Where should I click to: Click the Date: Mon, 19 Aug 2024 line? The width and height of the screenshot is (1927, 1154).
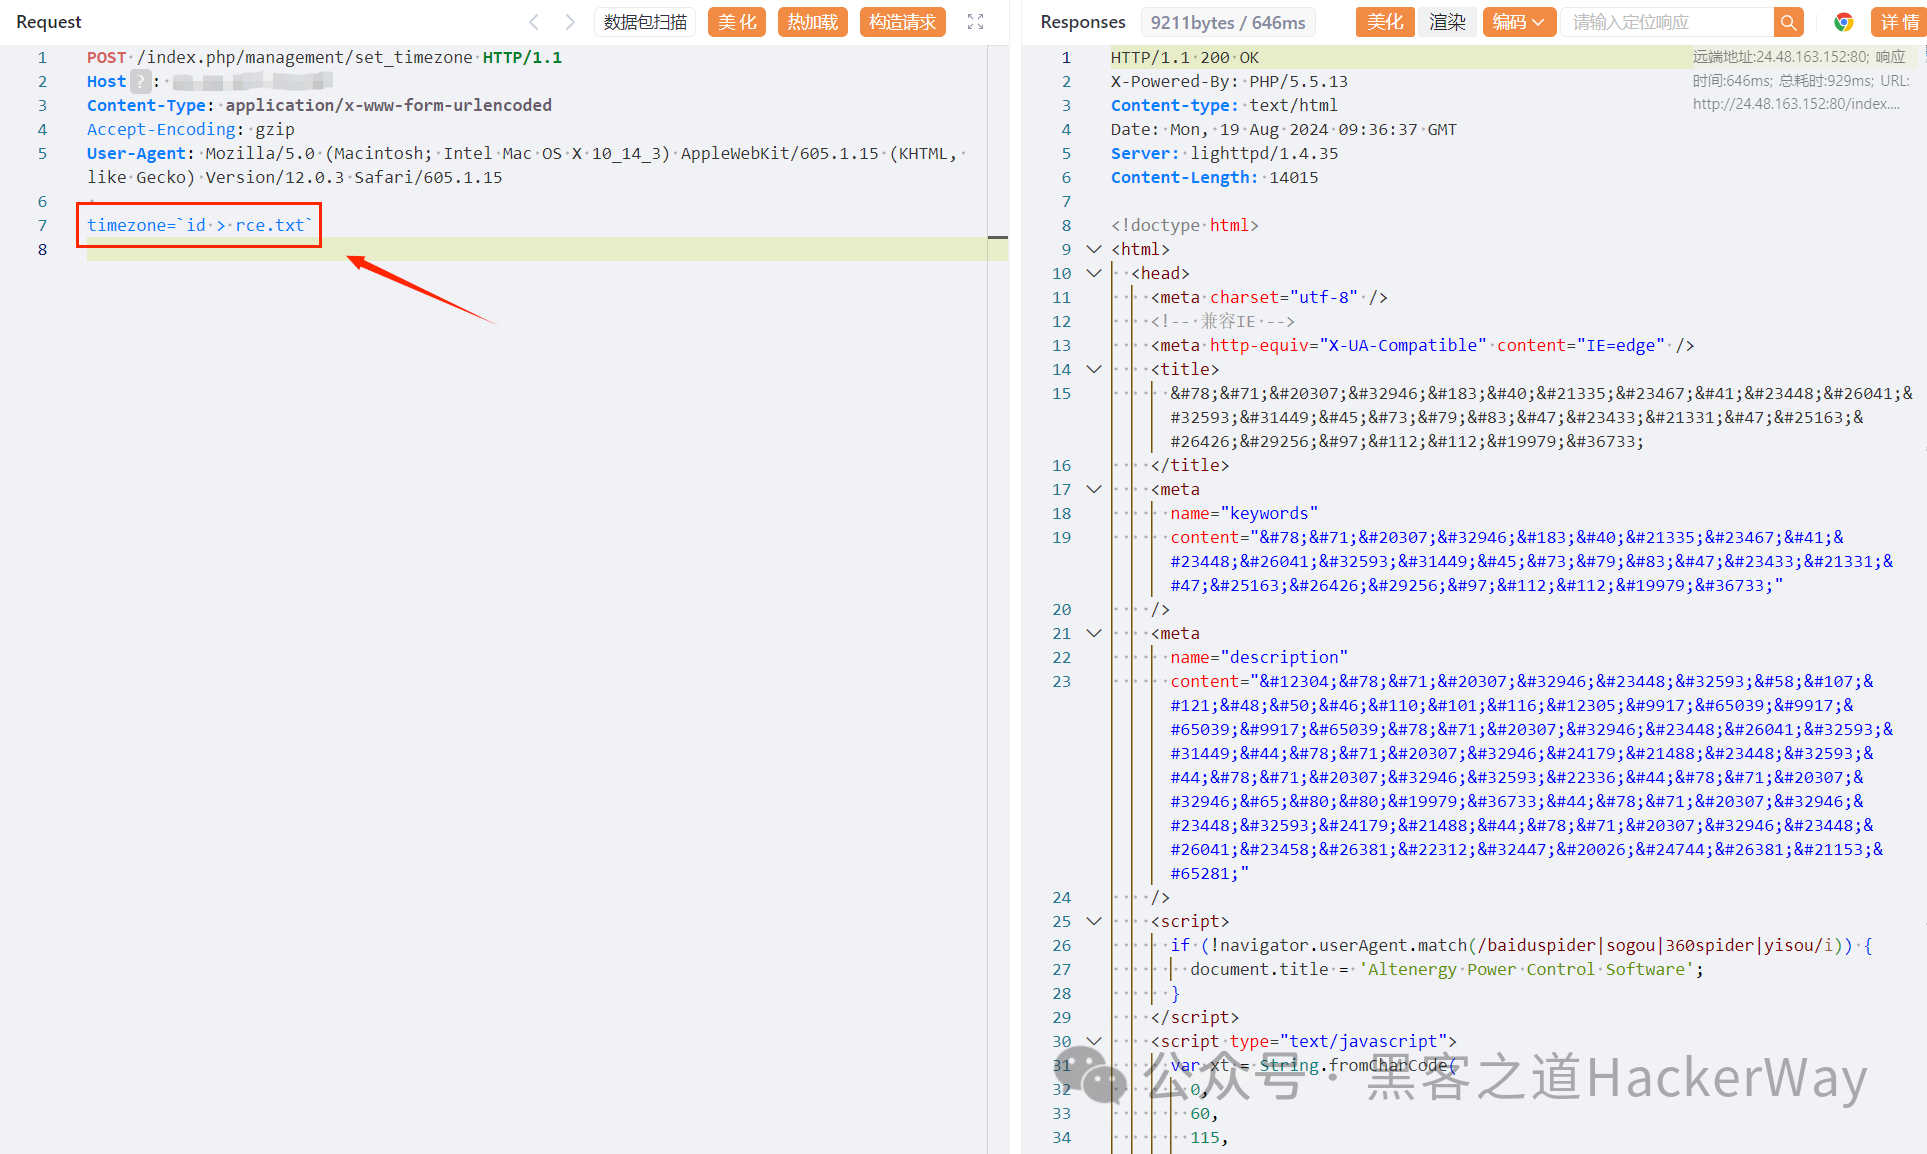[1284, 129]
